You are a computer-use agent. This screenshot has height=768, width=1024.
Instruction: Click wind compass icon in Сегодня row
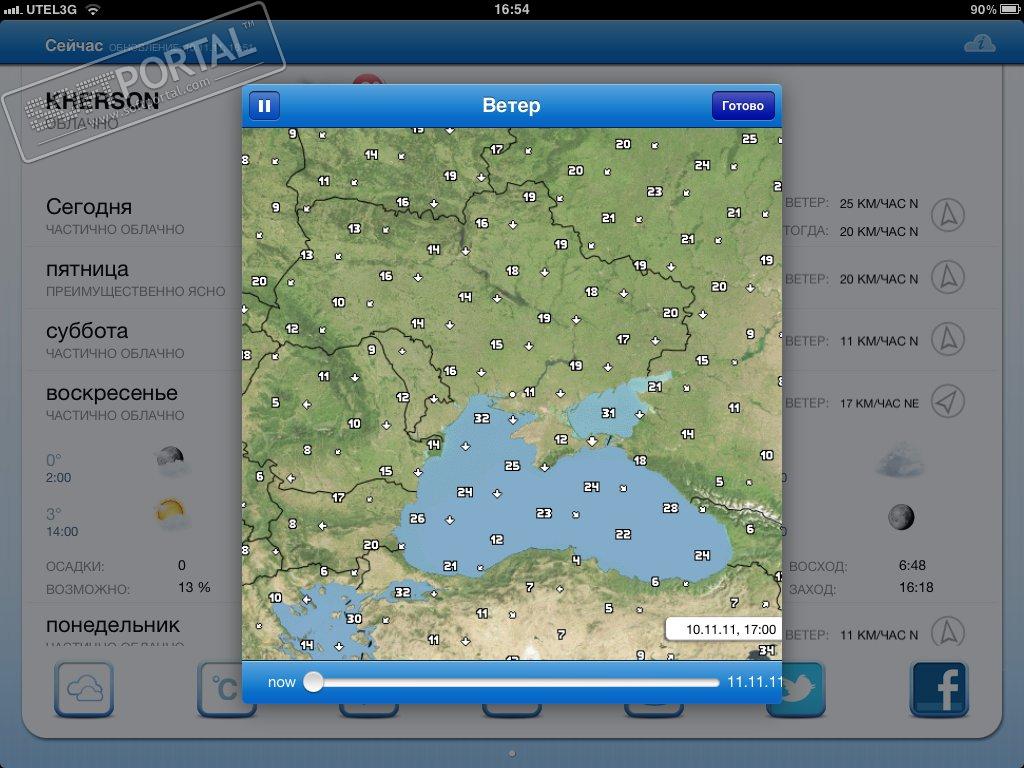coord(948,215)
